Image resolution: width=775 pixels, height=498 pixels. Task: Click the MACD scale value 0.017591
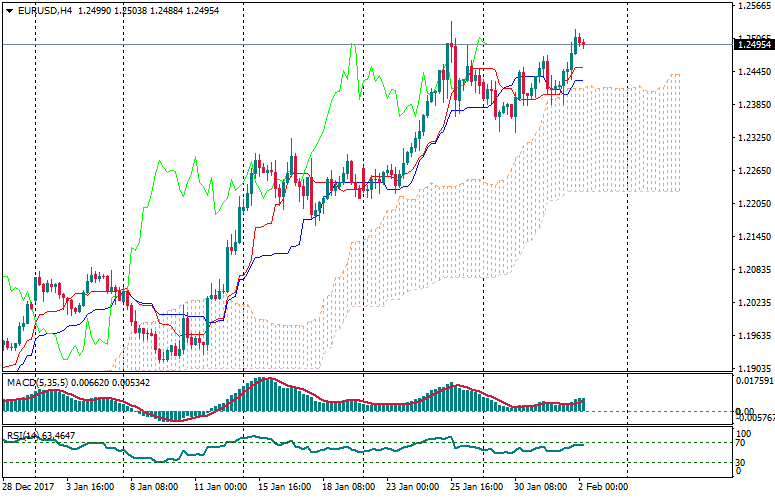click(755, 380)
